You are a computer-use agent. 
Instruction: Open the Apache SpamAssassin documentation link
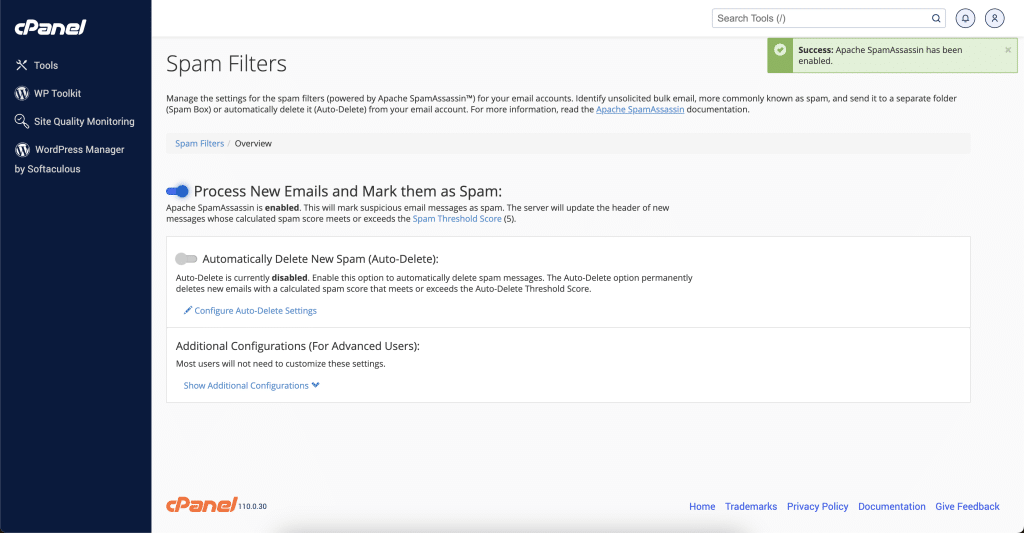[640, 110]
